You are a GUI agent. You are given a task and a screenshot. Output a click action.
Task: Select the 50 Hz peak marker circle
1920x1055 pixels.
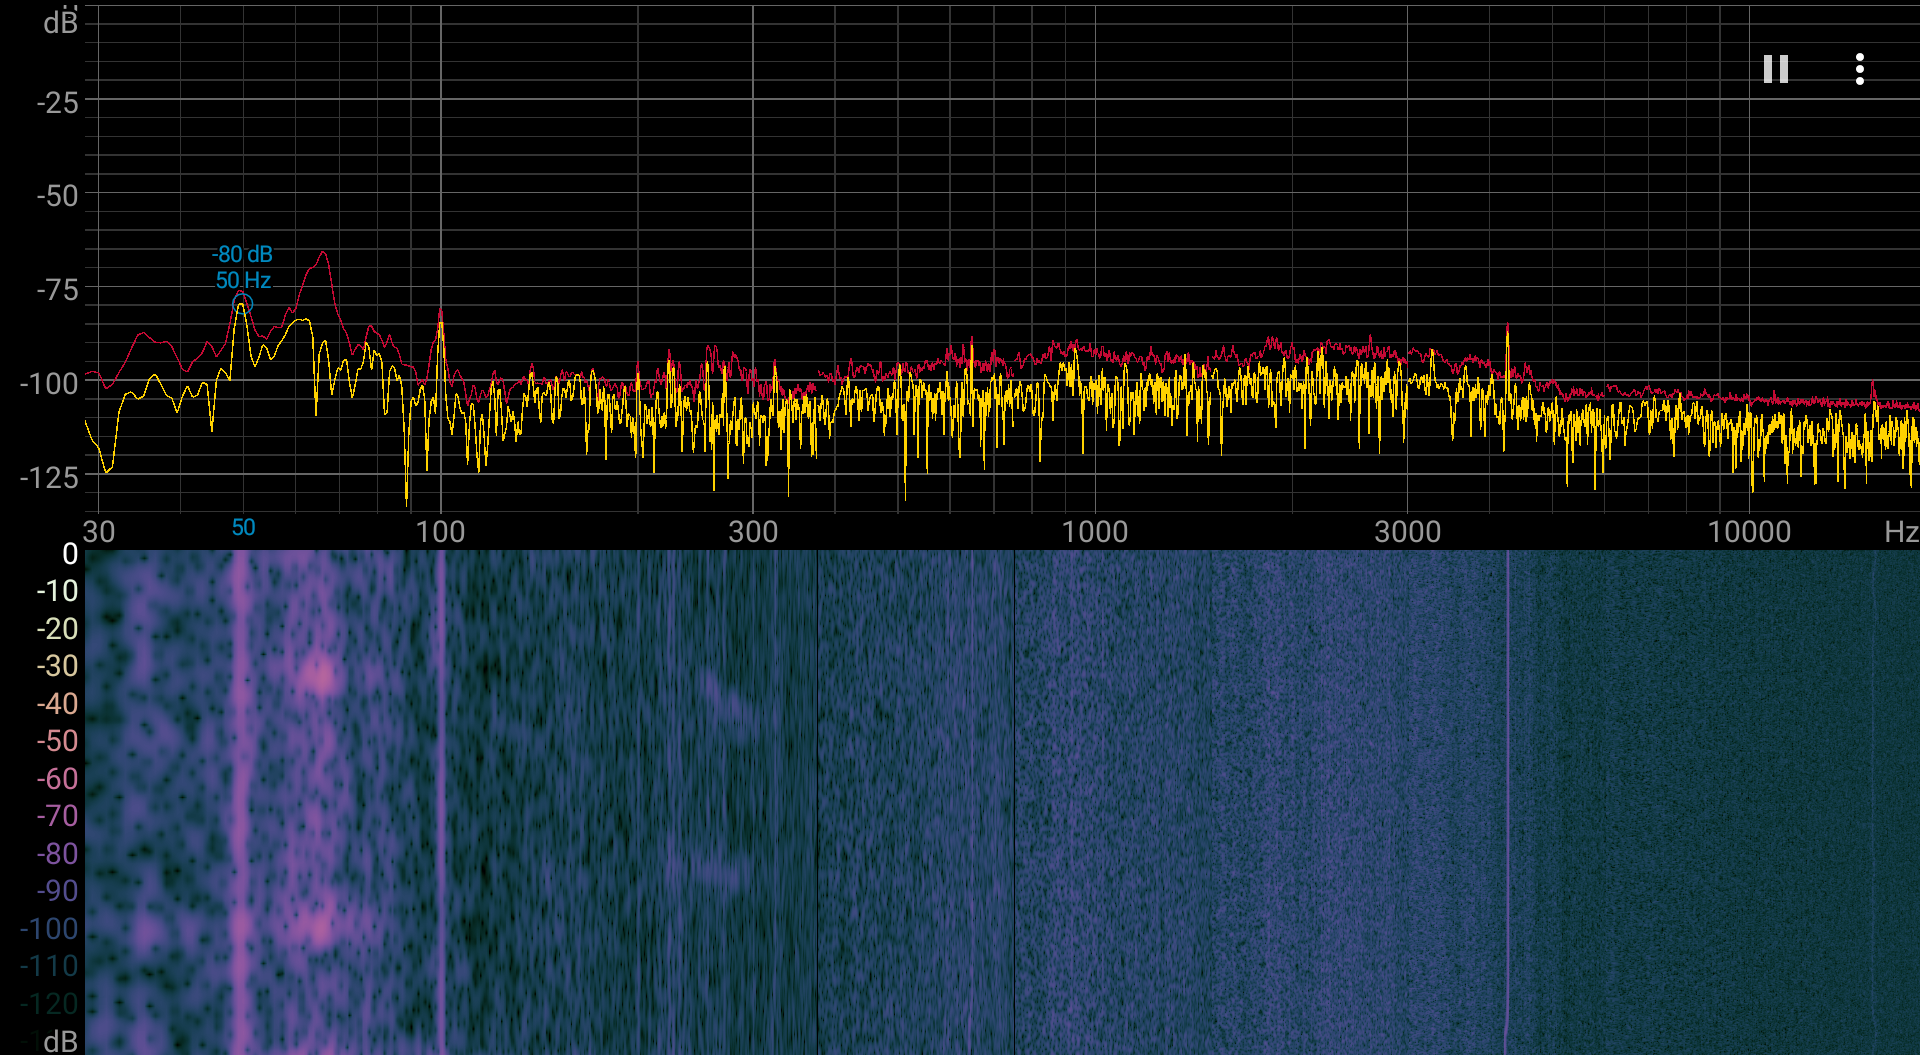pyautogui.click(x=242, y=303)
